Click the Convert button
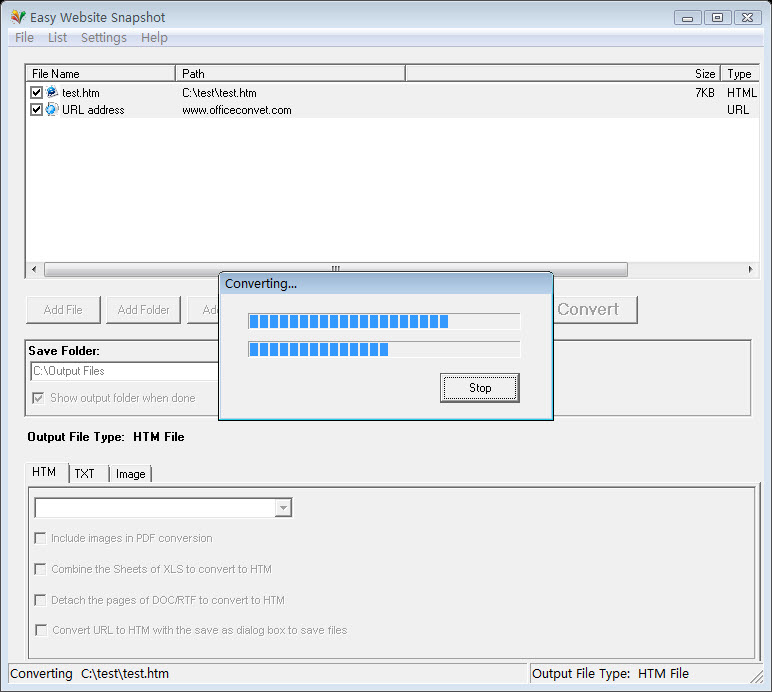This screenshot has height=692, width=772. (x=595, y=310)
